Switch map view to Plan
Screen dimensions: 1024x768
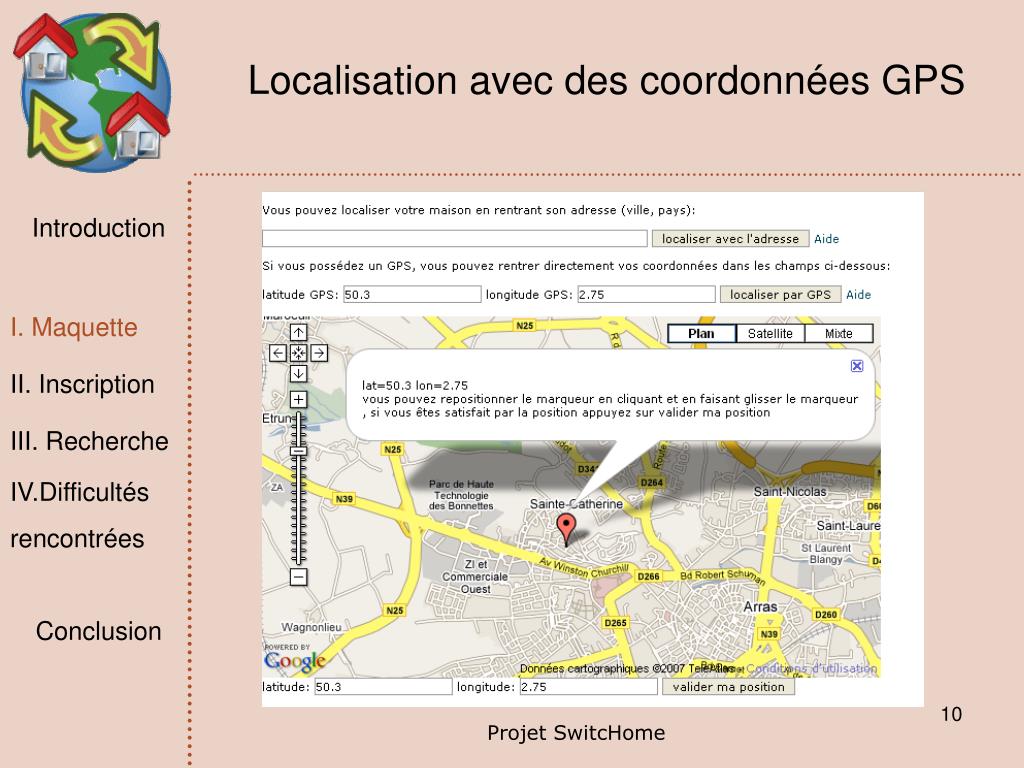tap(701, 334)
